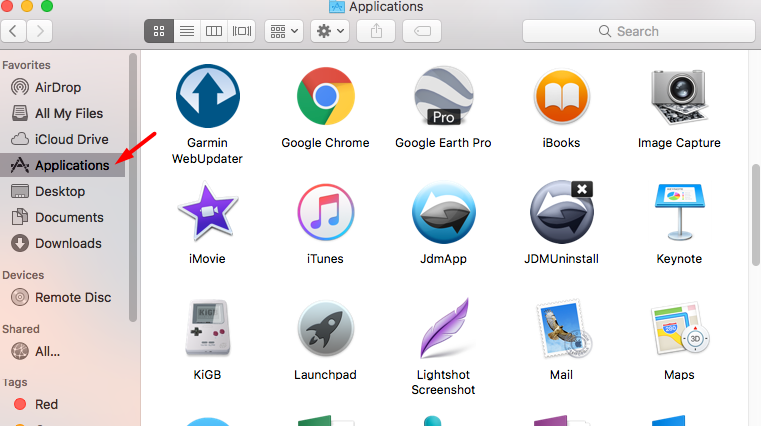
Task: Open the item arrangement dropdown
Action: (x=284, y=32)
